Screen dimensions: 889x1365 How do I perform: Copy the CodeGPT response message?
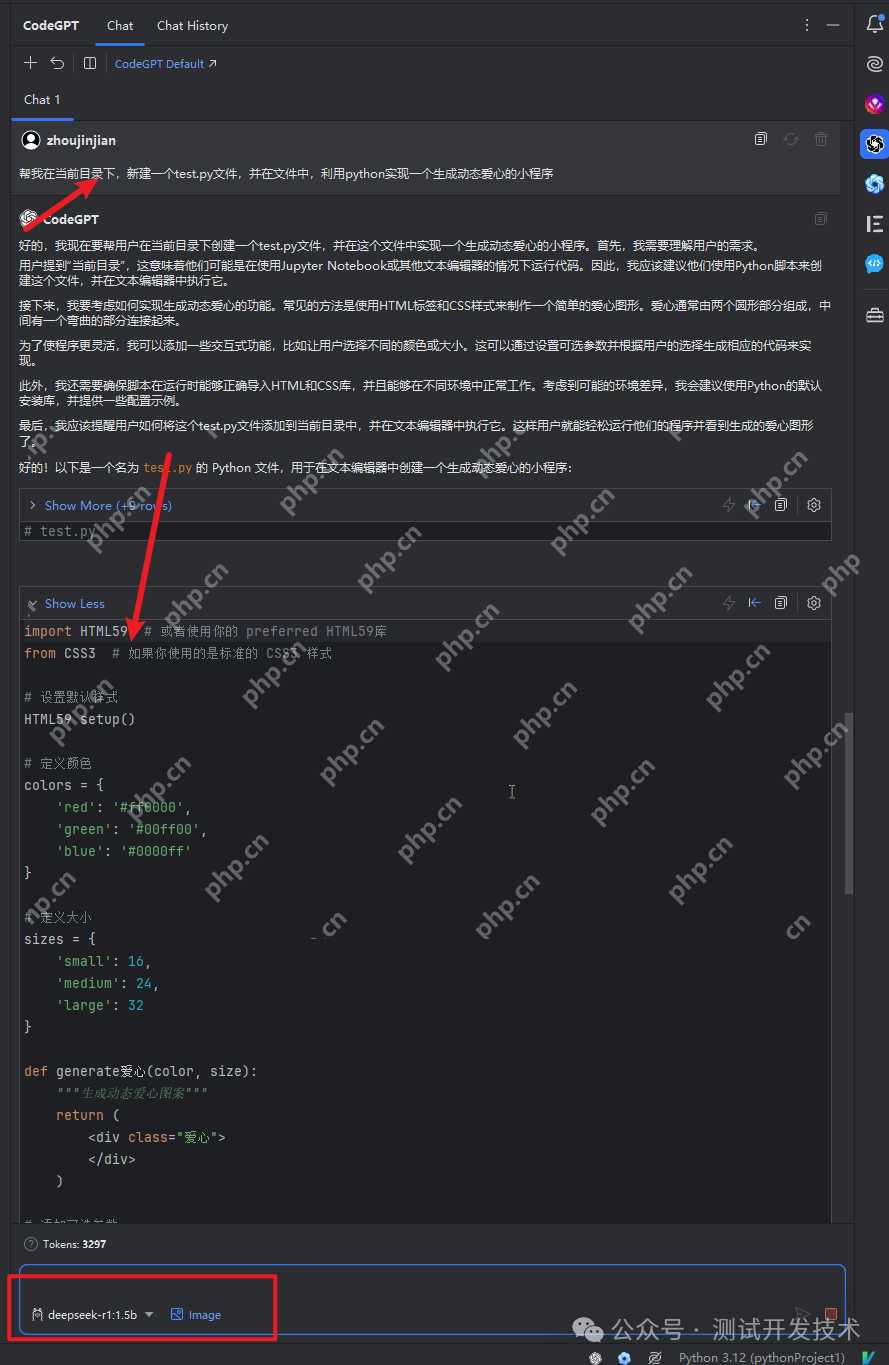click(x=821, y=218)
